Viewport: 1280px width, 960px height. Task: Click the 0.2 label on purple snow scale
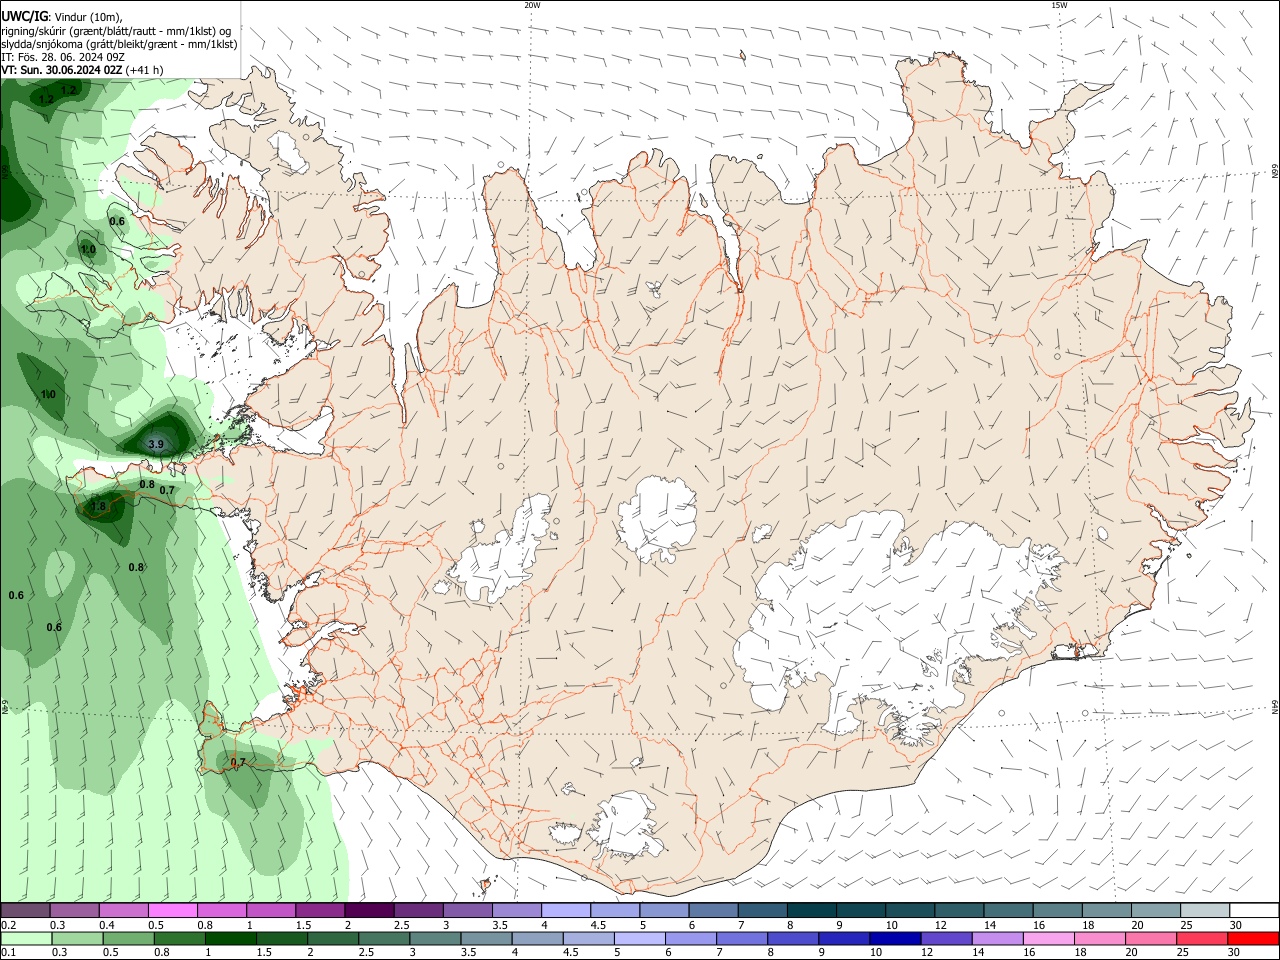pyautogui.click(x=9, y=925)
